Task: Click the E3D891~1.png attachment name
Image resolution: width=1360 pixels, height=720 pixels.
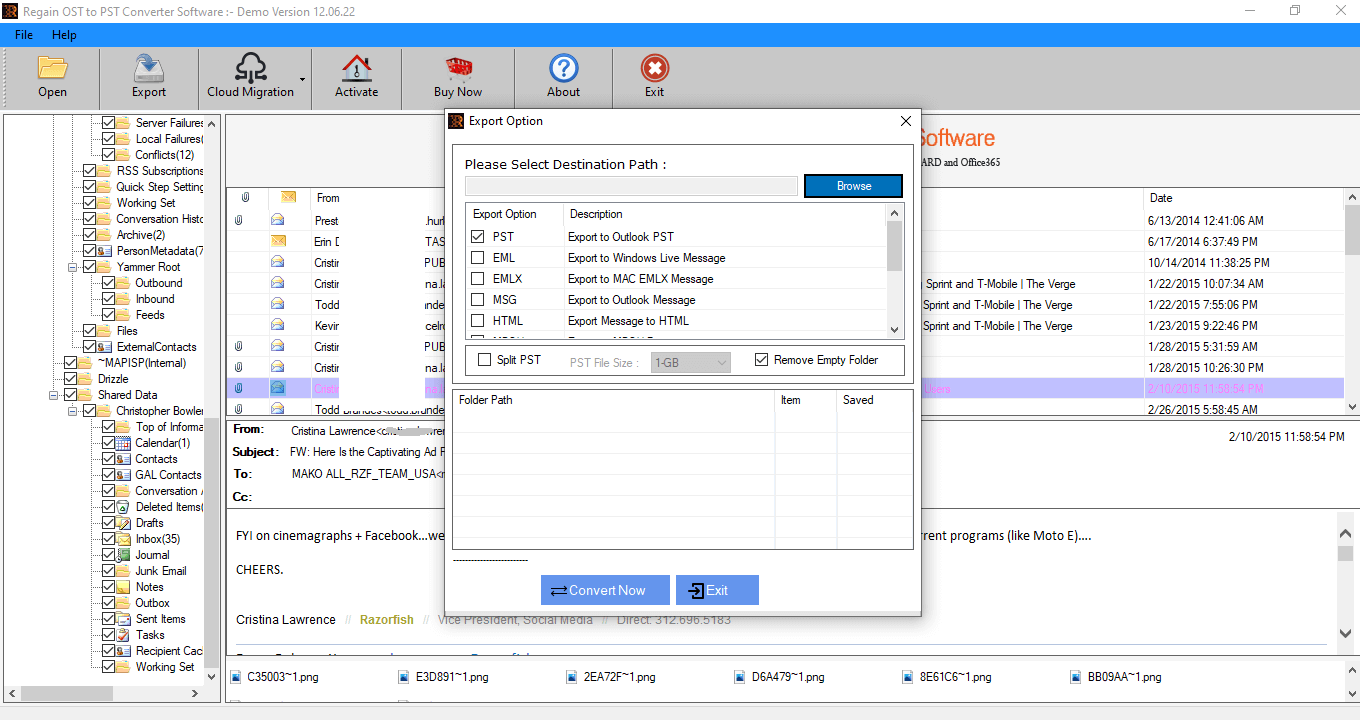Action: click(452, 677)
